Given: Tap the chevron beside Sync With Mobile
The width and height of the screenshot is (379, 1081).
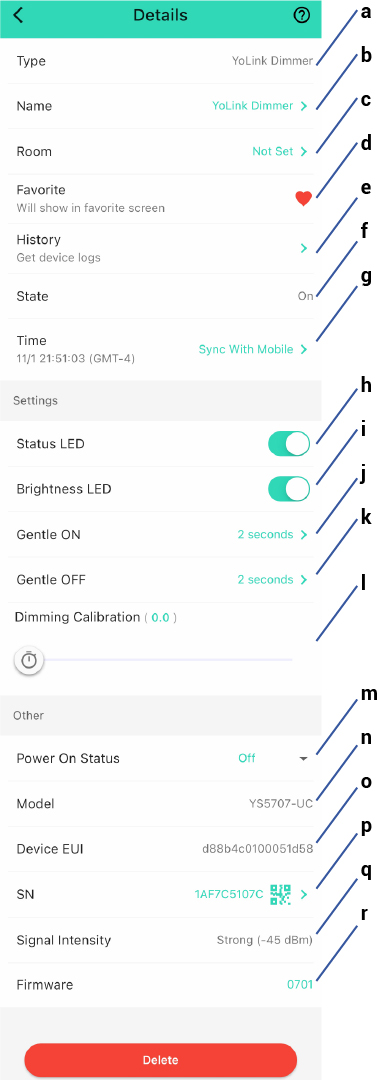Looking at the screenshot, I should coord(304,350).
